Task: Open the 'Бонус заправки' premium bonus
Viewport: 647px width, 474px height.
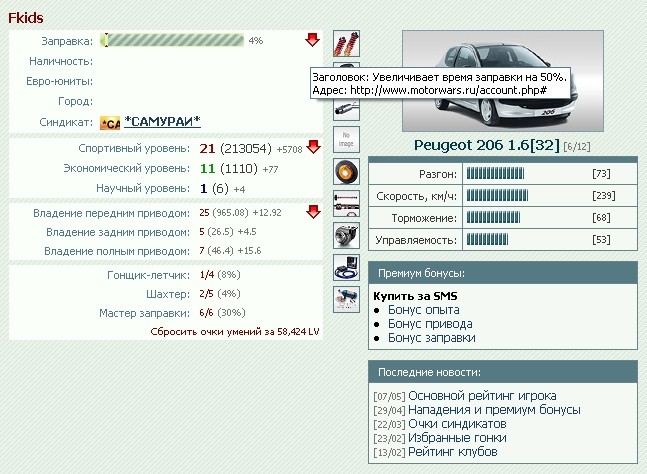Action: (432, 338)
